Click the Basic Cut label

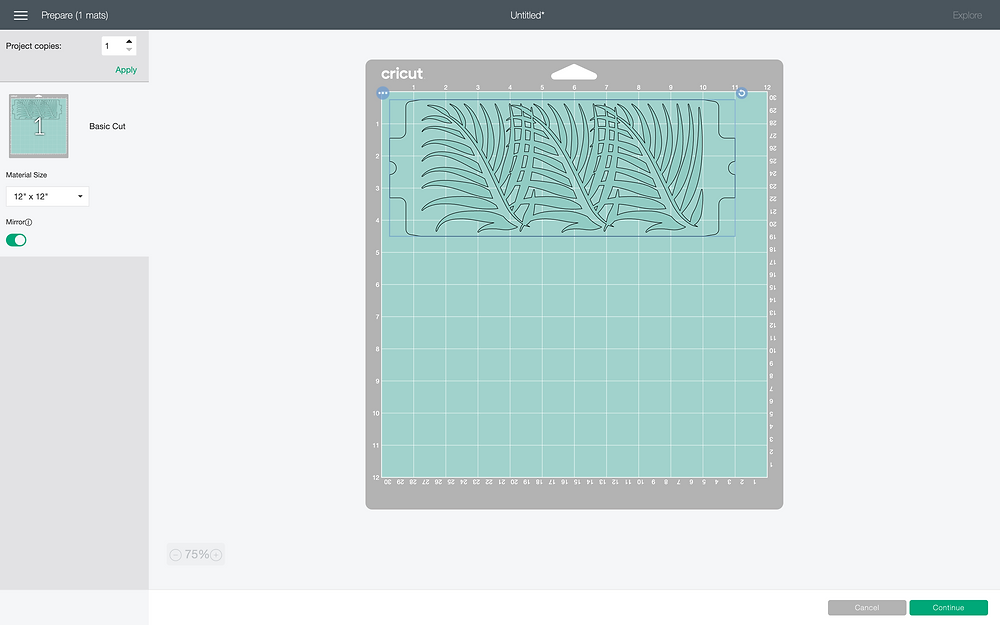(107, 126)
